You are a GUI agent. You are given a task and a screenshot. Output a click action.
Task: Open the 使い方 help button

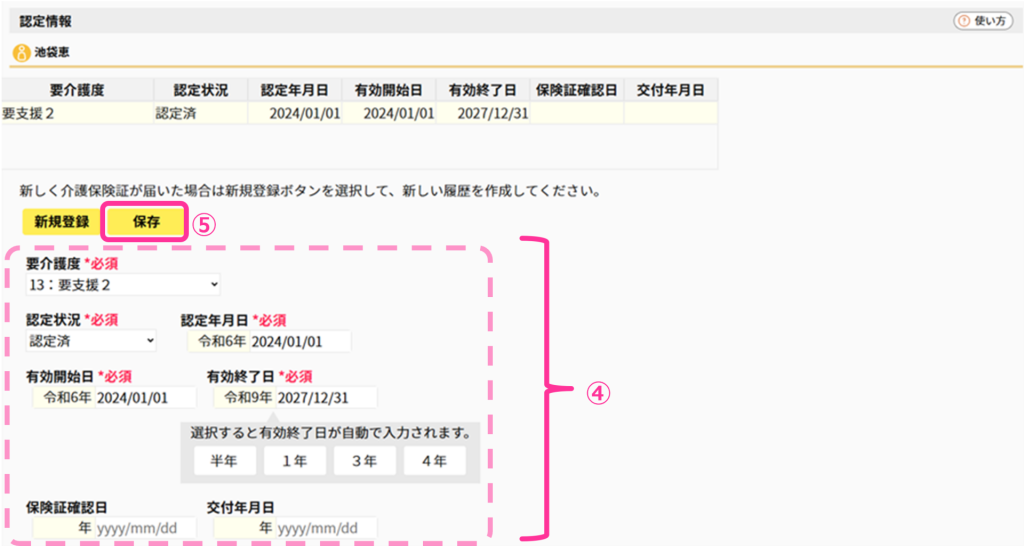coord(983,22)
